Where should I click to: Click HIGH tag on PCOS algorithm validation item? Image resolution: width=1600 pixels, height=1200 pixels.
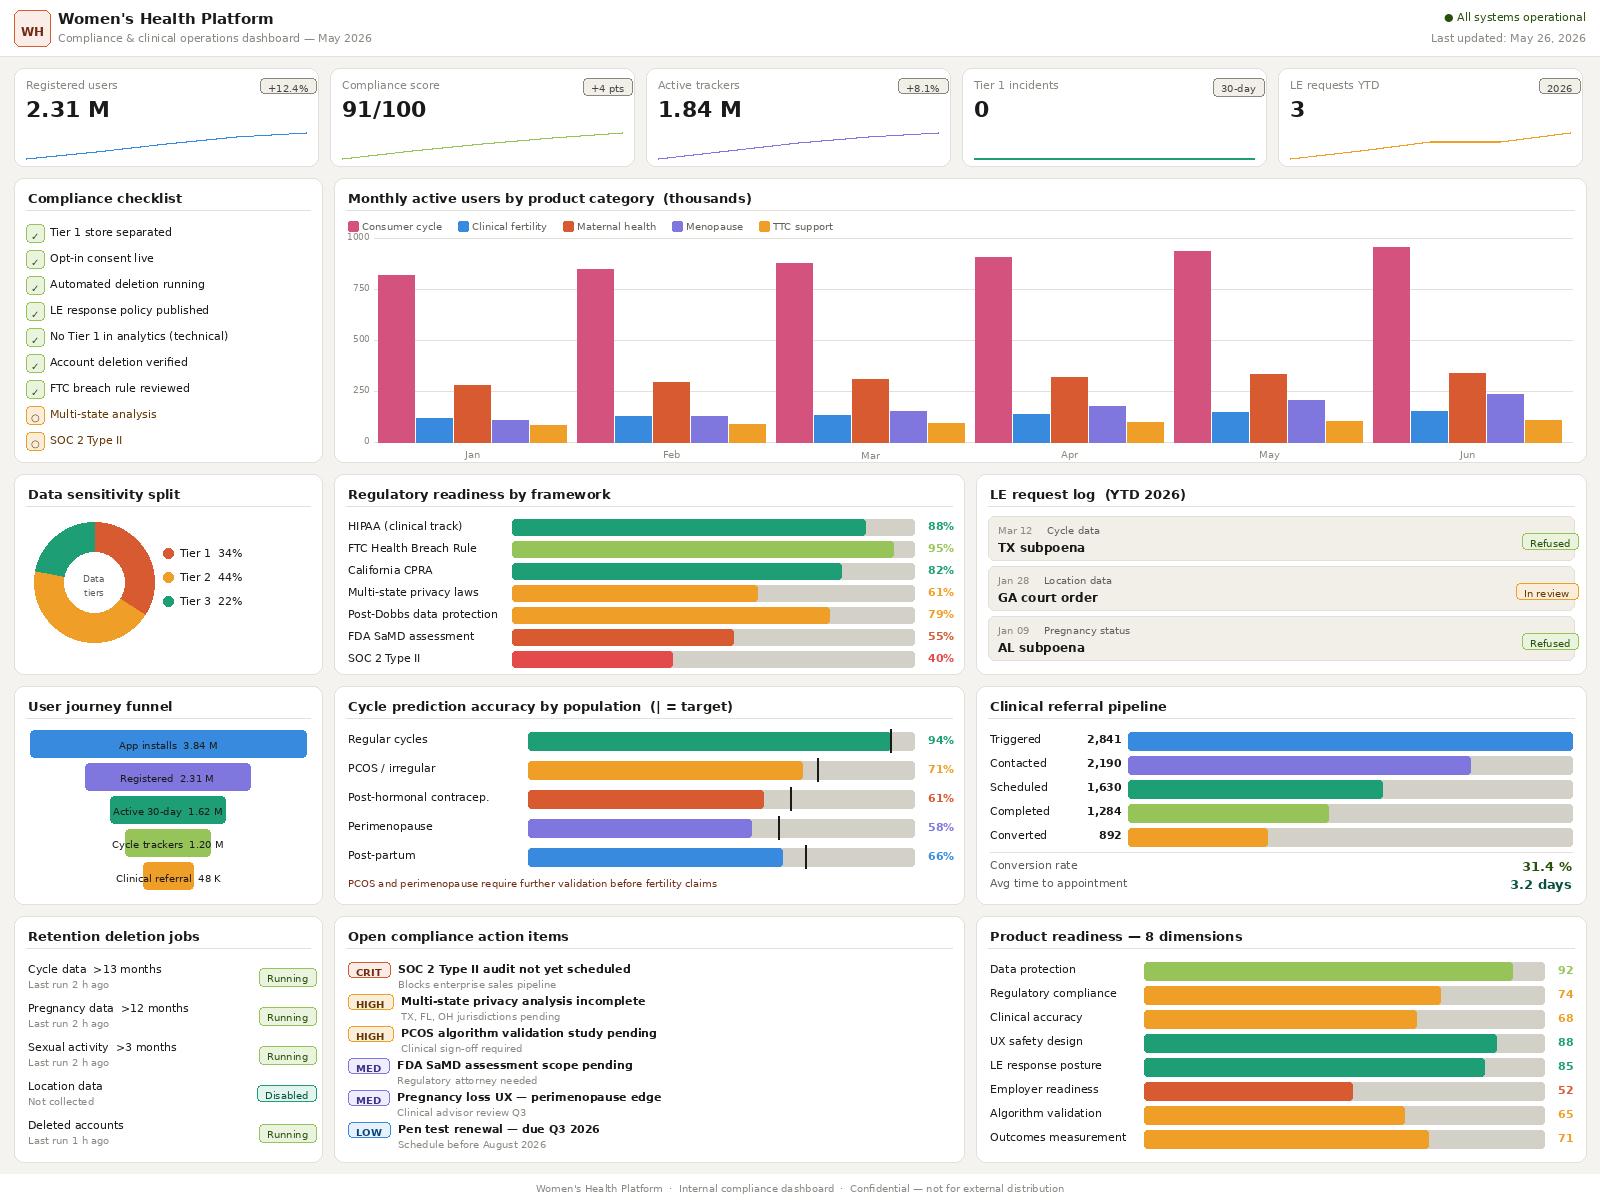pos(370,1035)
